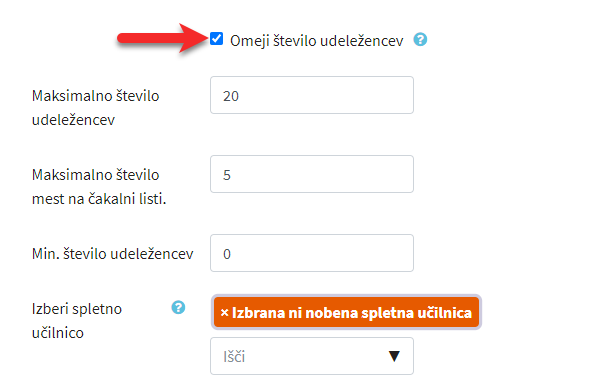Screen dimensions: 607x388
Task: Click the Maksimalno število udeležencev label
Action: pos(95,108)
